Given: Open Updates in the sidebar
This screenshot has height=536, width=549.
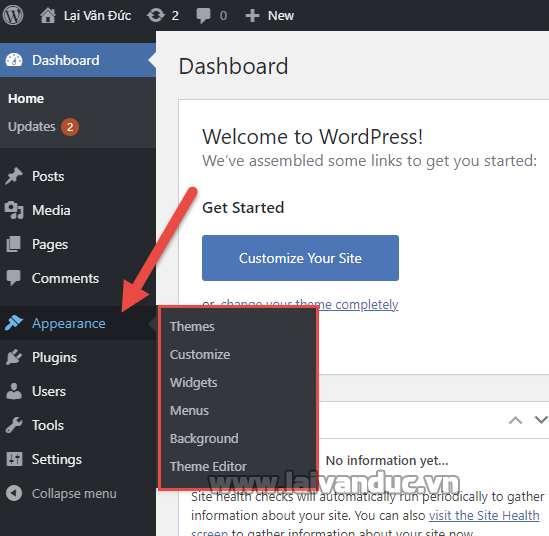Looking at the screenshot, I should point(32,126).
